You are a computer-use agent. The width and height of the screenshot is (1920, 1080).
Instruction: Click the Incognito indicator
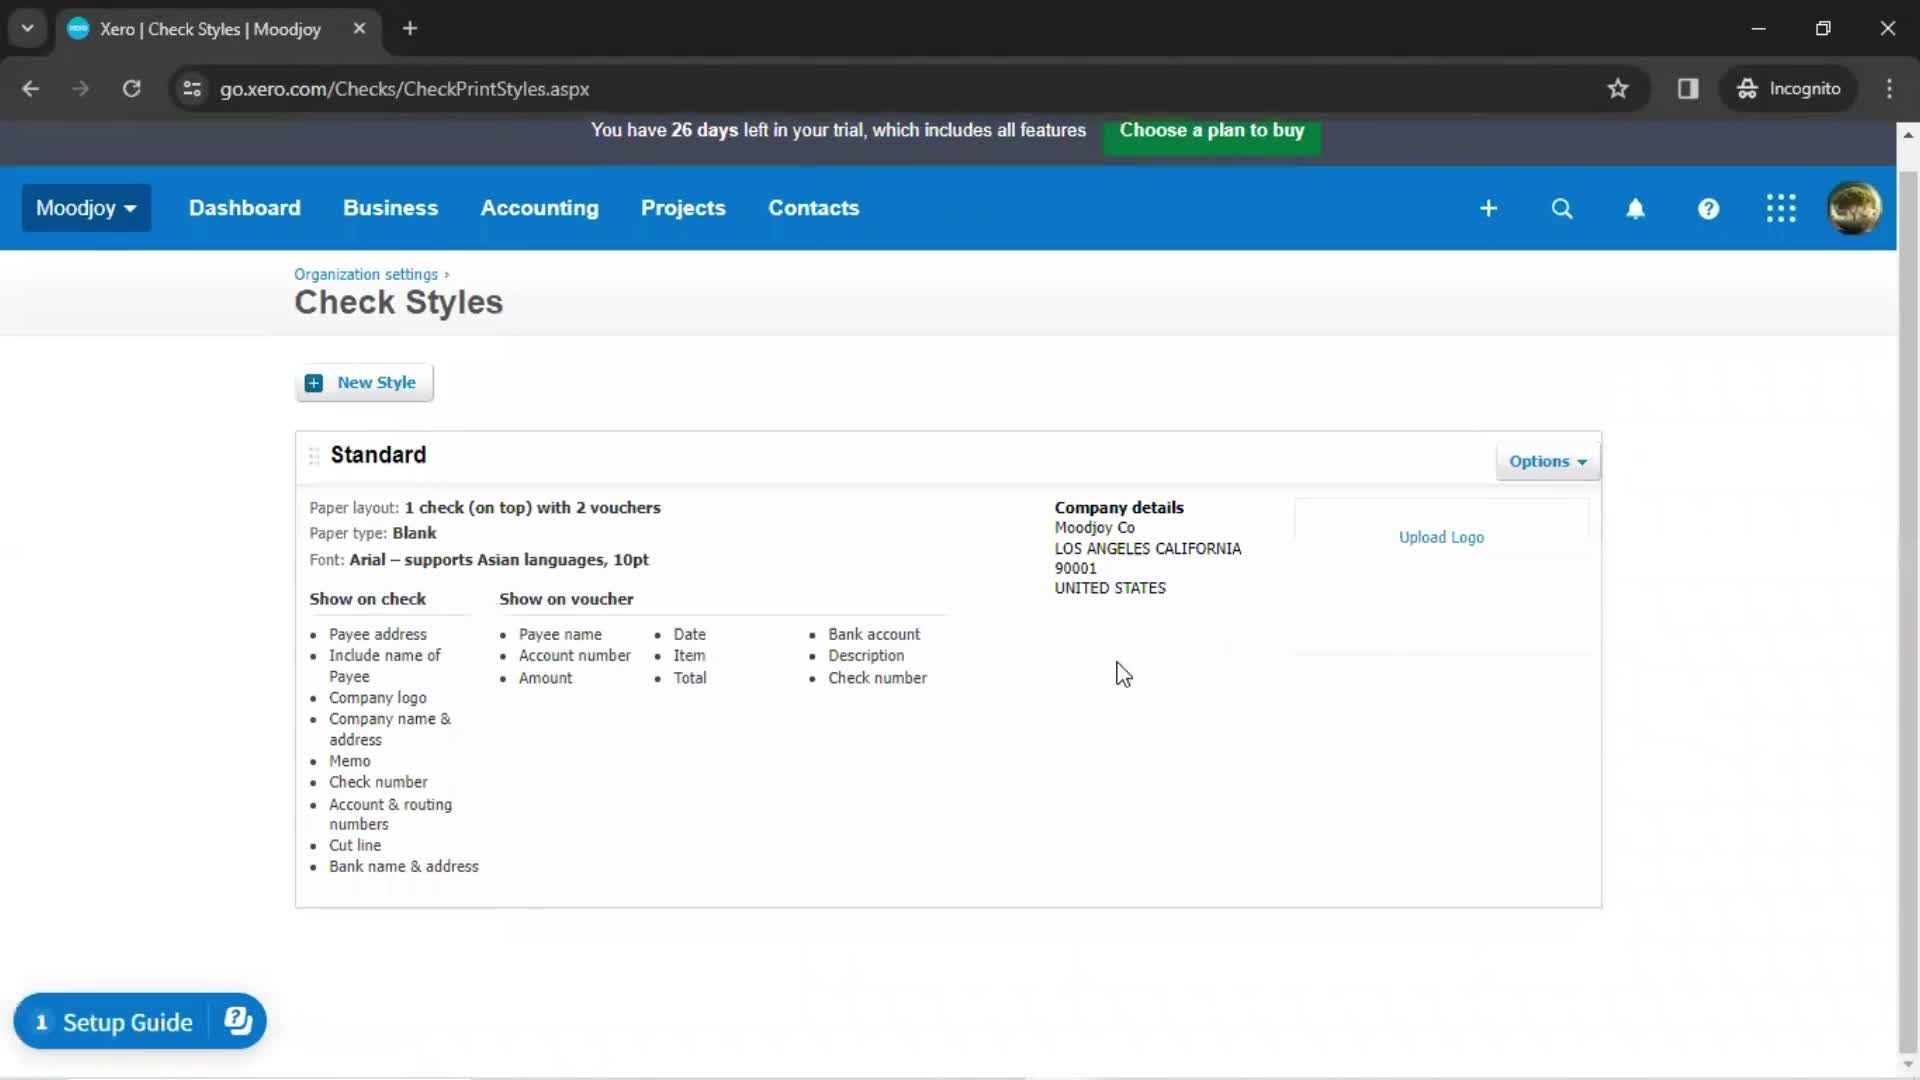click(x=1789, y=89)
